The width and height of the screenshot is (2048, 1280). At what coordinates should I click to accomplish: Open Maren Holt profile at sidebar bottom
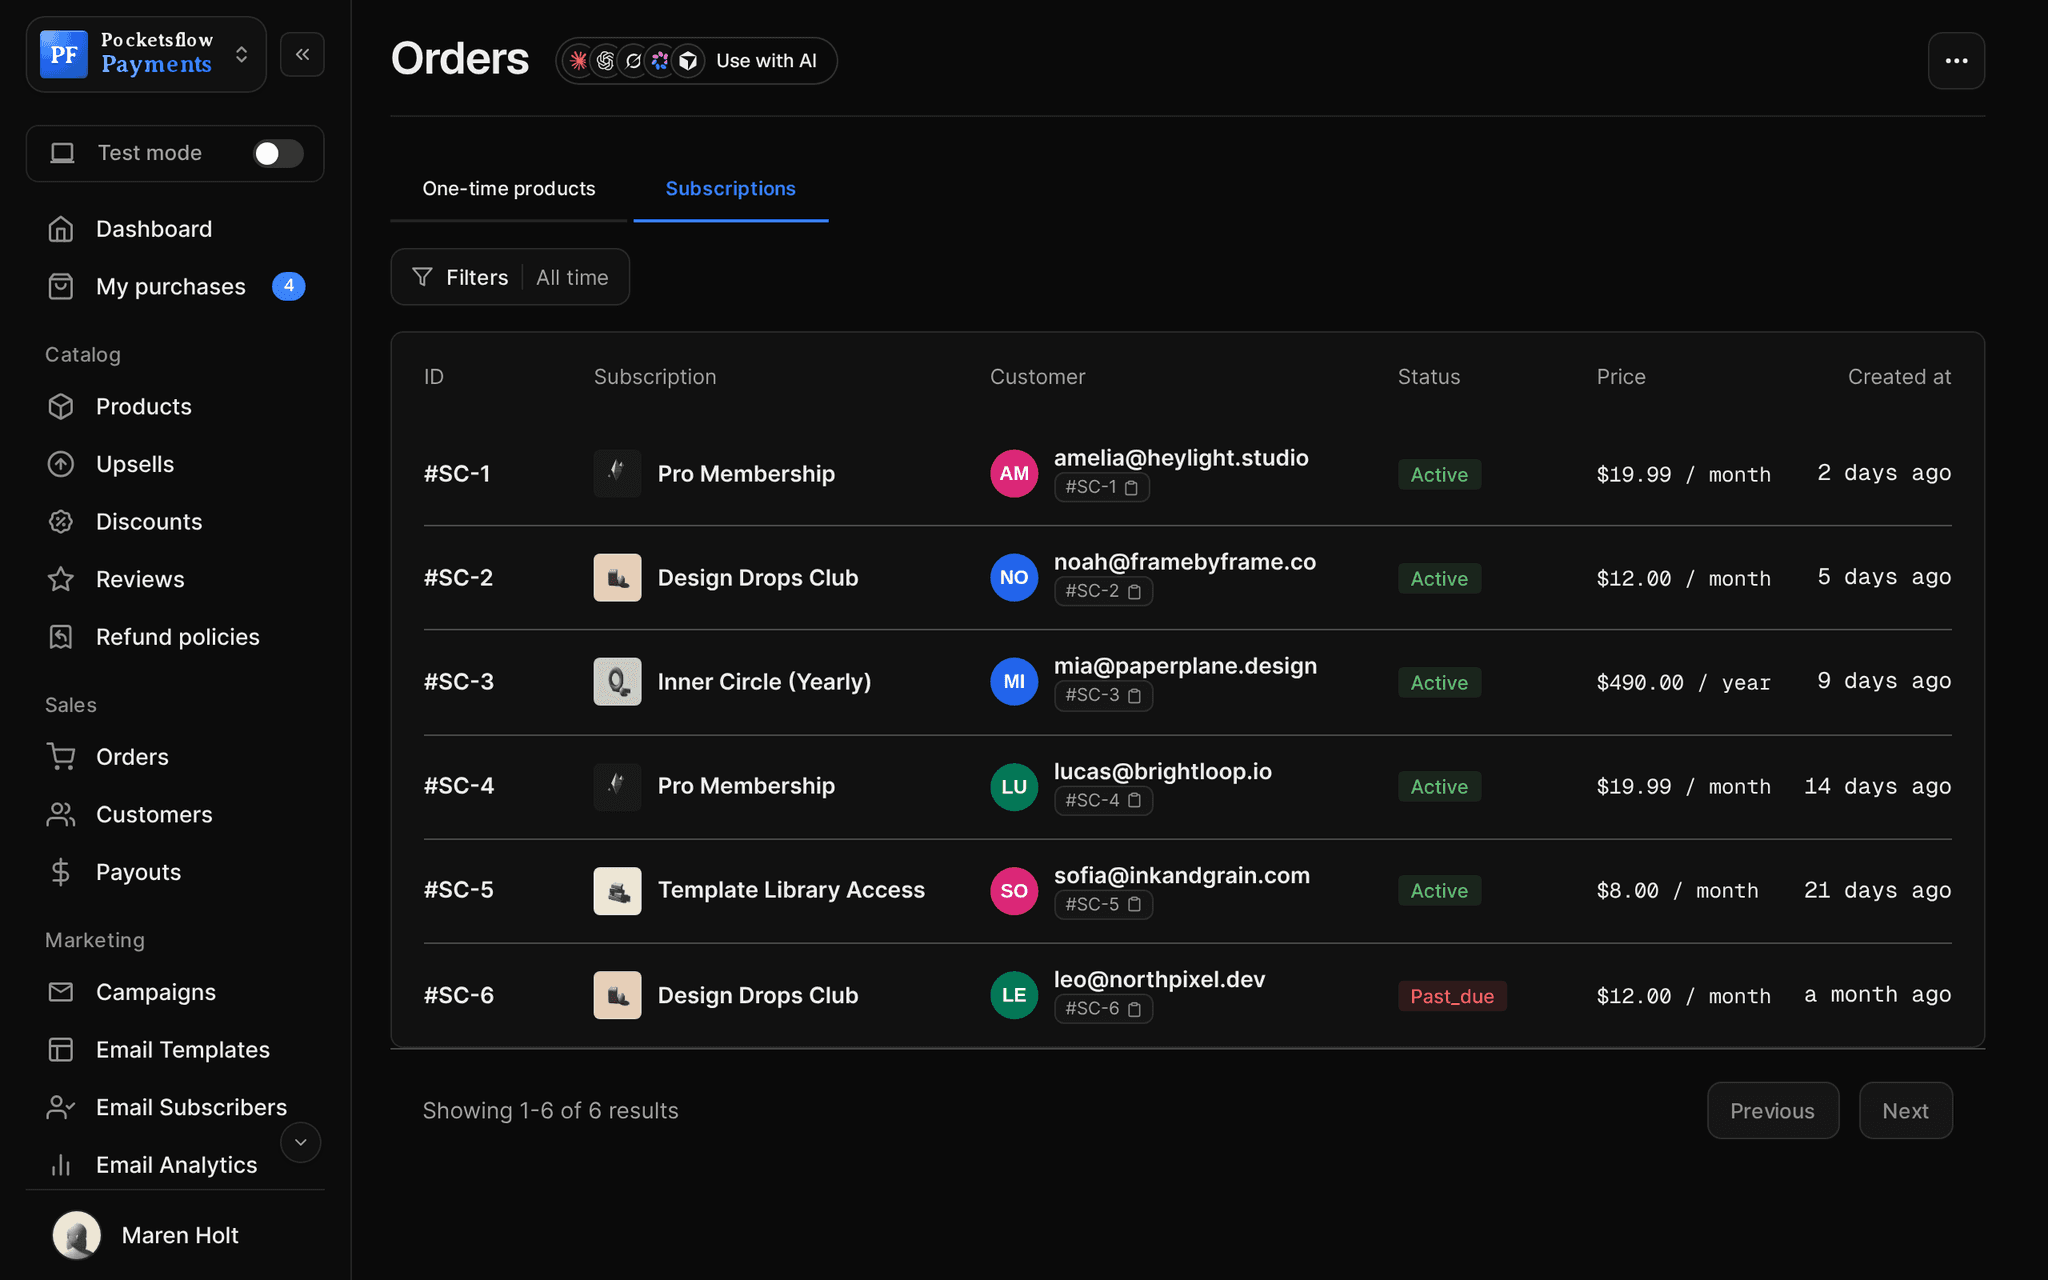[x=176, y=1236]
